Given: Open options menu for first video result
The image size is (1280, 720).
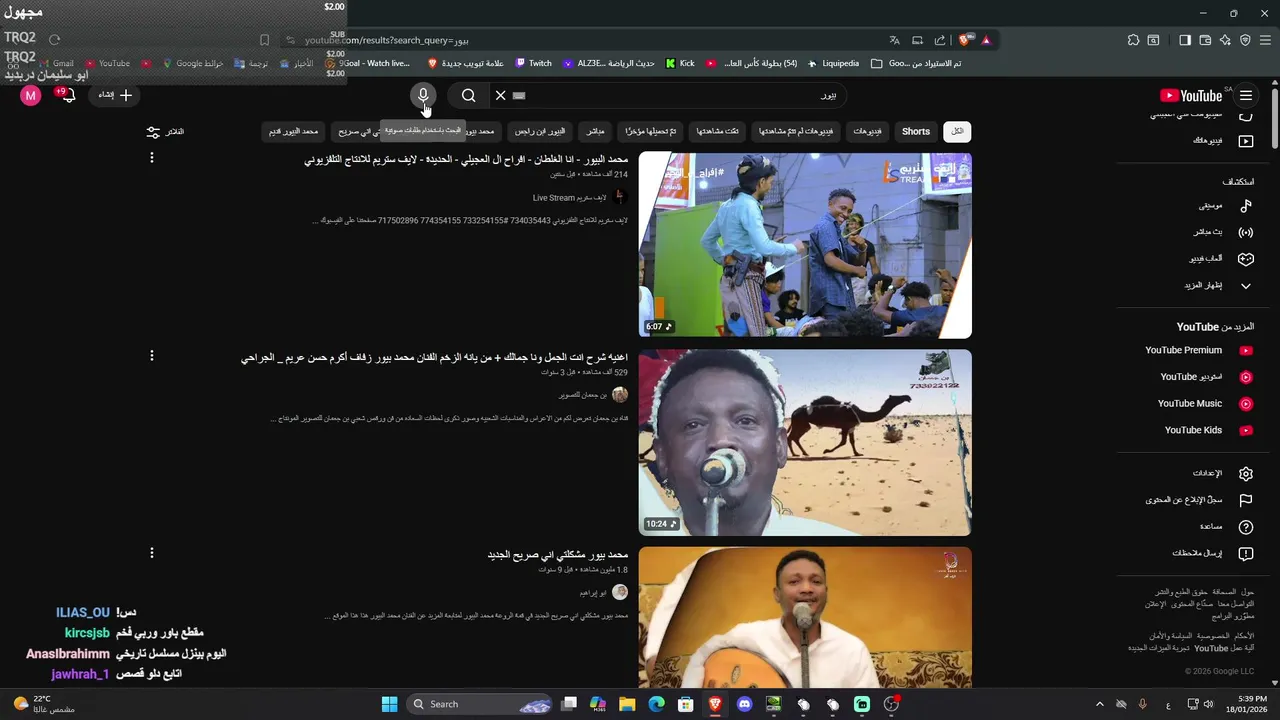Looking at the screenshot, I should (x=152, y=158).
